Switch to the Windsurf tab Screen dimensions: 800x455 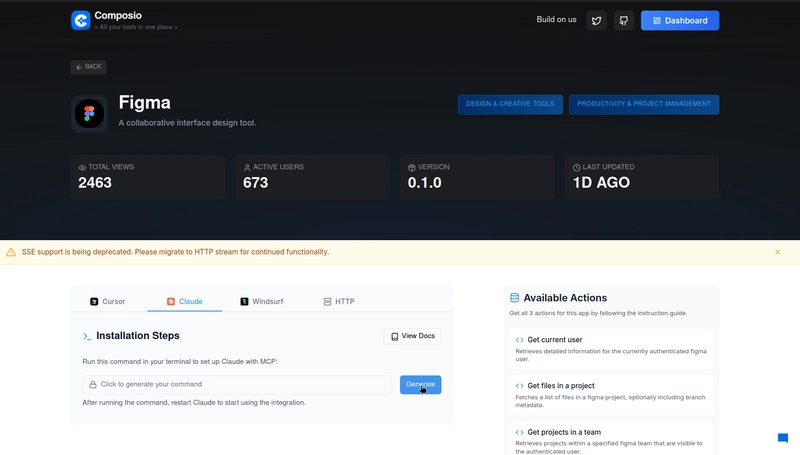[x=262, y=301]
